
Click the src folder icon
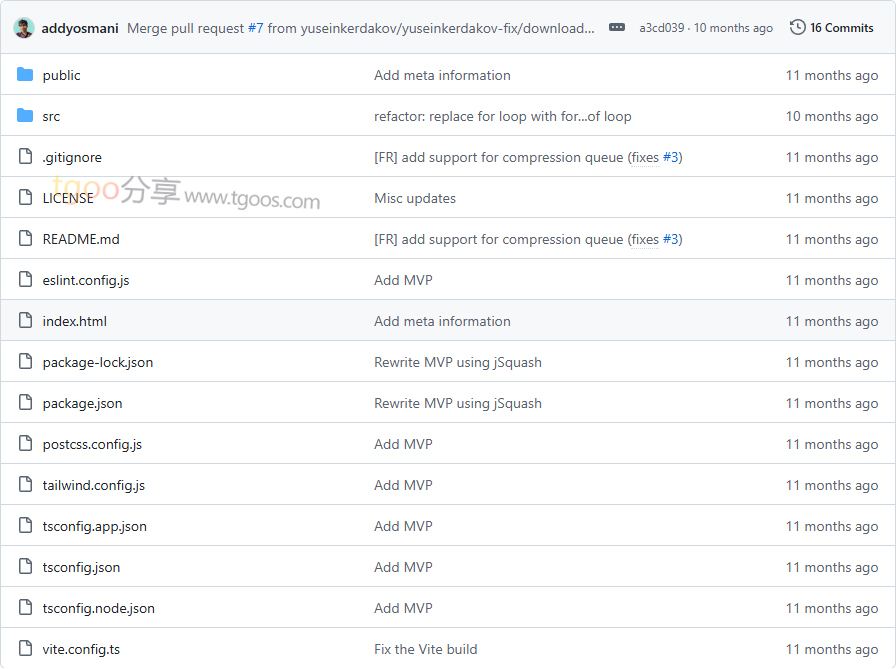[25, 116]
